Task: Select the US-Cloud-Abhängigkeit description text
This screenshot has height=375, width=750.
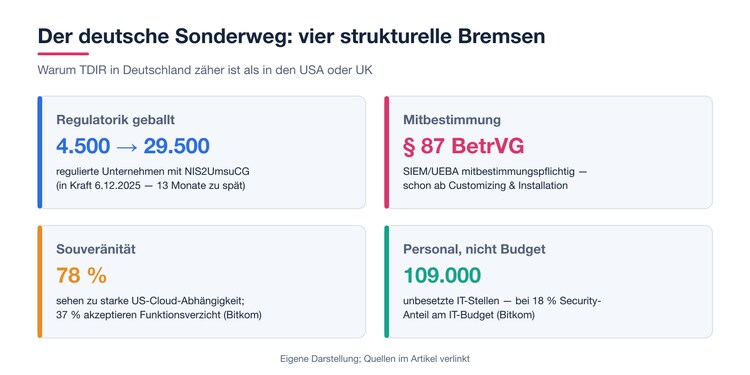Action: tap(159, 308)
